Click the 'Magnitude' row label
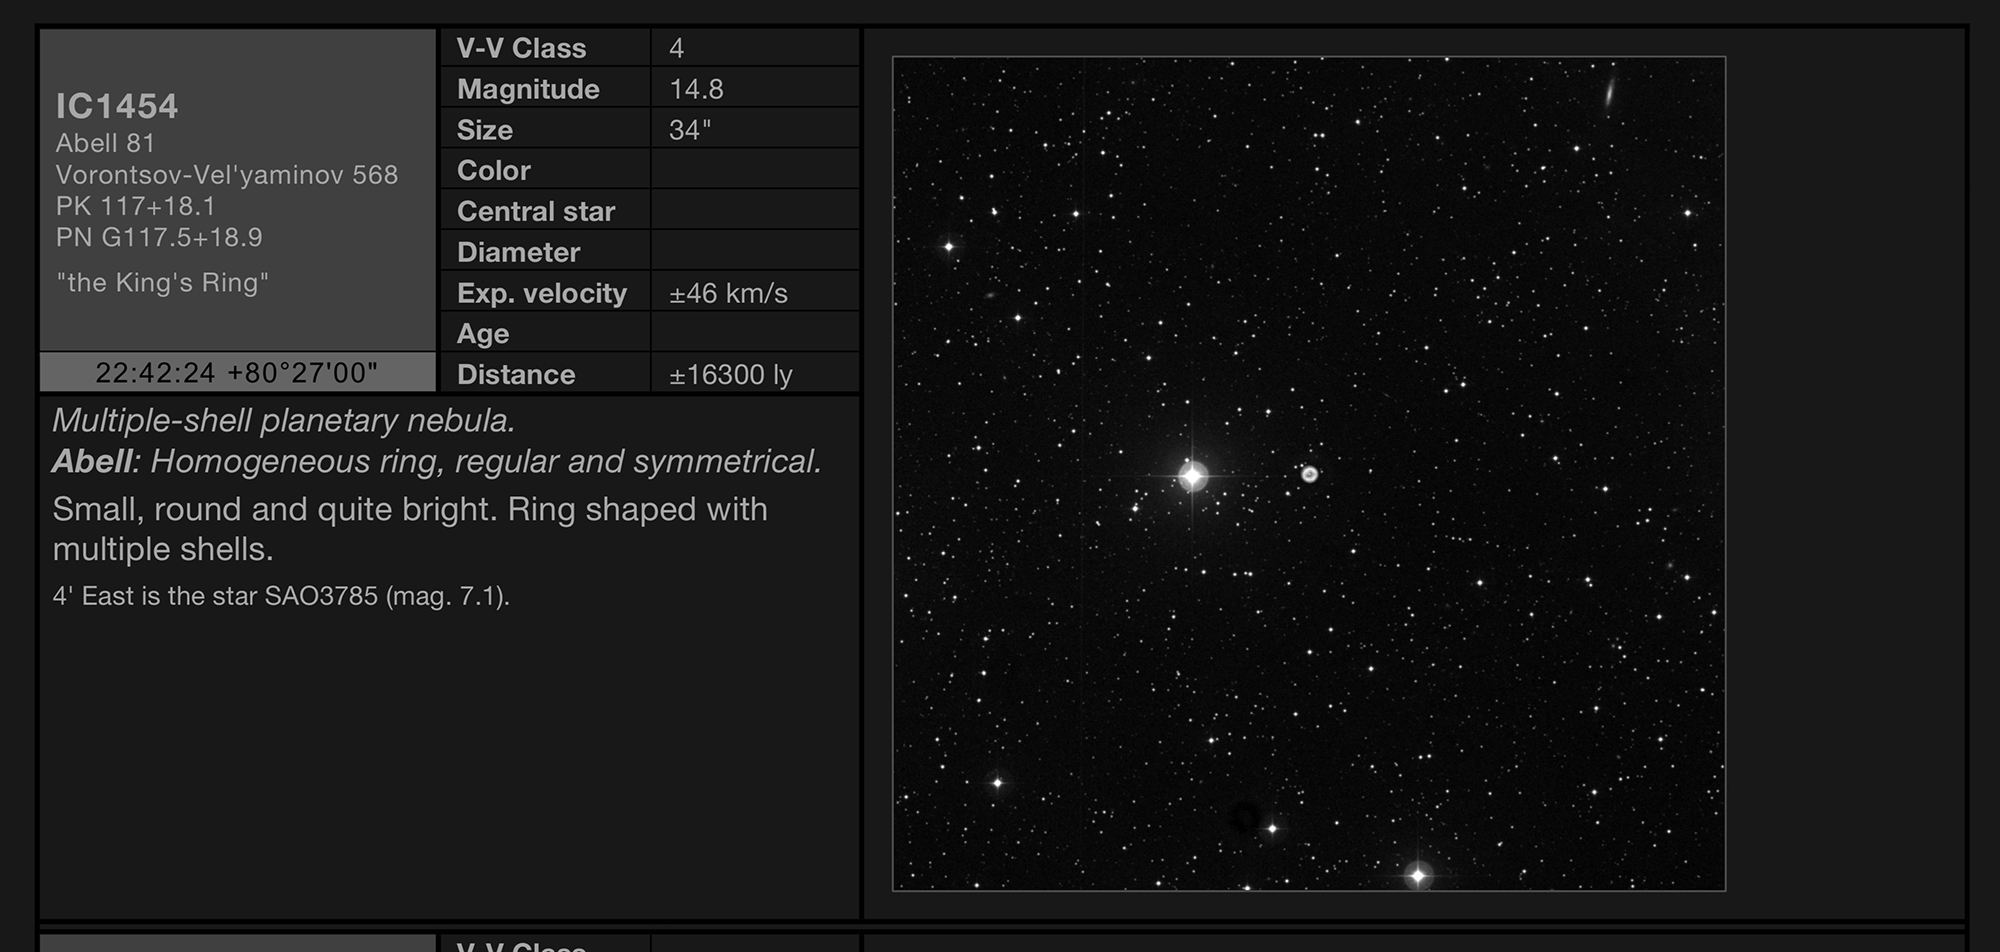Screen dimensions: 2000x952 pyautogui.click(x=528, y=89)
